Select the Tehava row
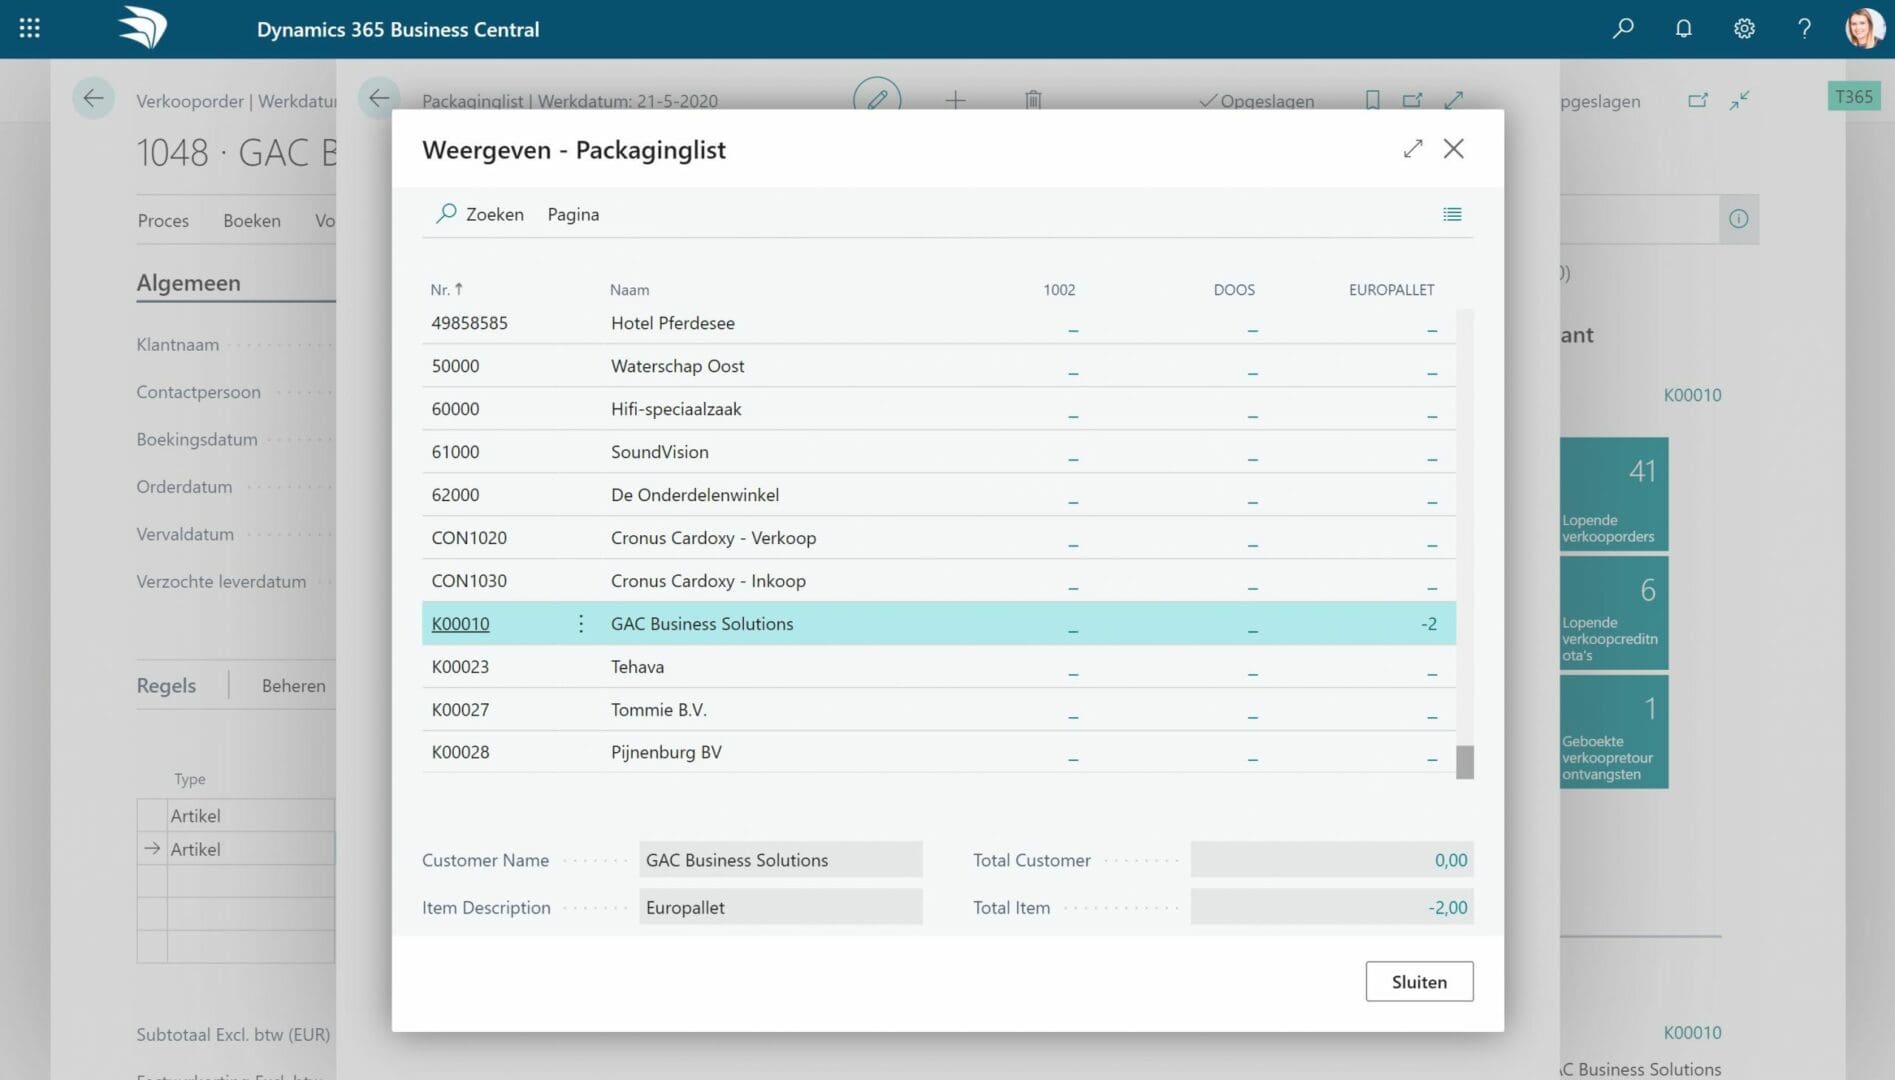The image size is (1895, 1080). coord(938,667)
